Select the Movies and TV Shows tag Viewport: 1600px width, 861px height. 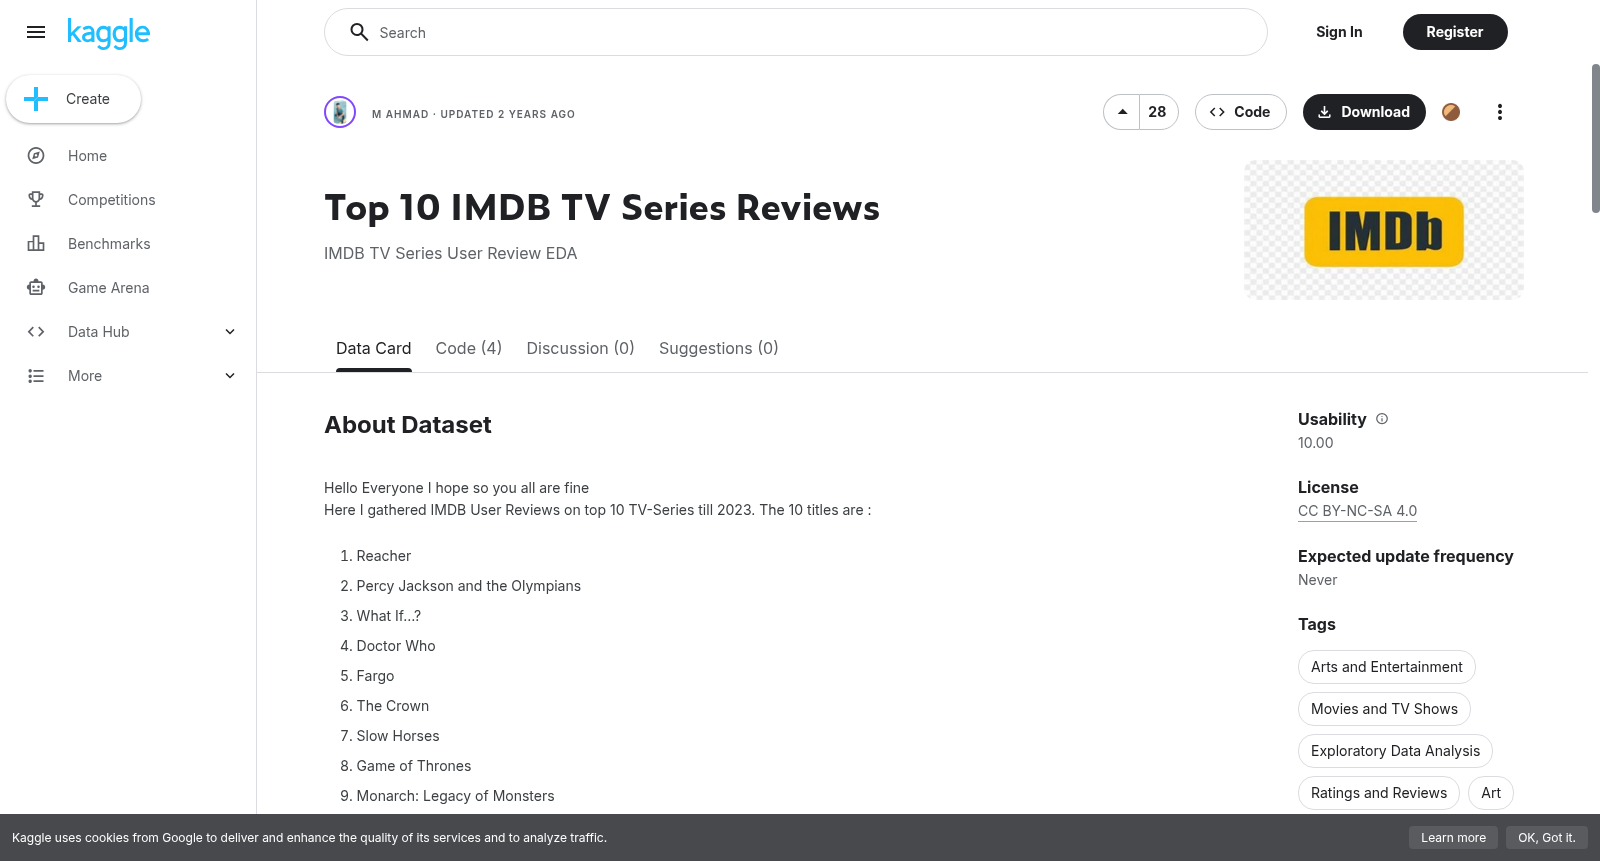[1384, 709]
